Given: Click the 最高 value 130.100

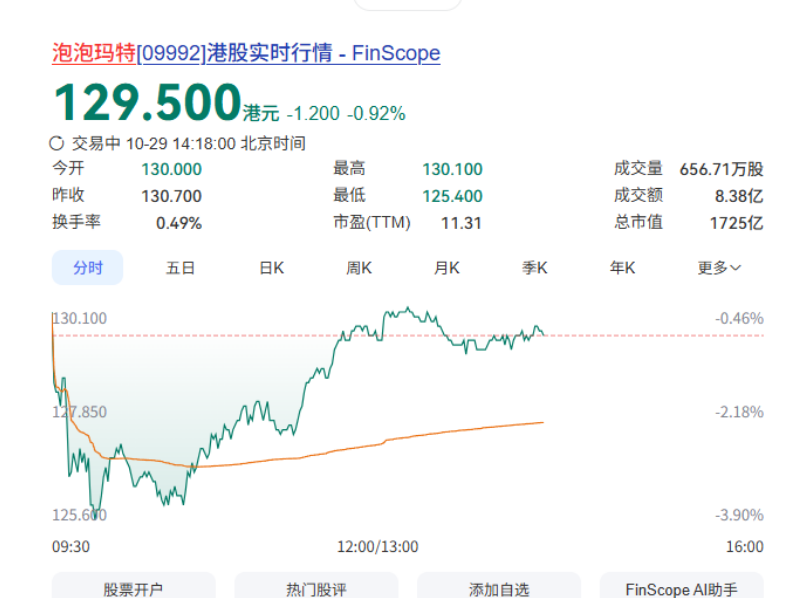Looking at the screenshot, I should tap(453, 169).
